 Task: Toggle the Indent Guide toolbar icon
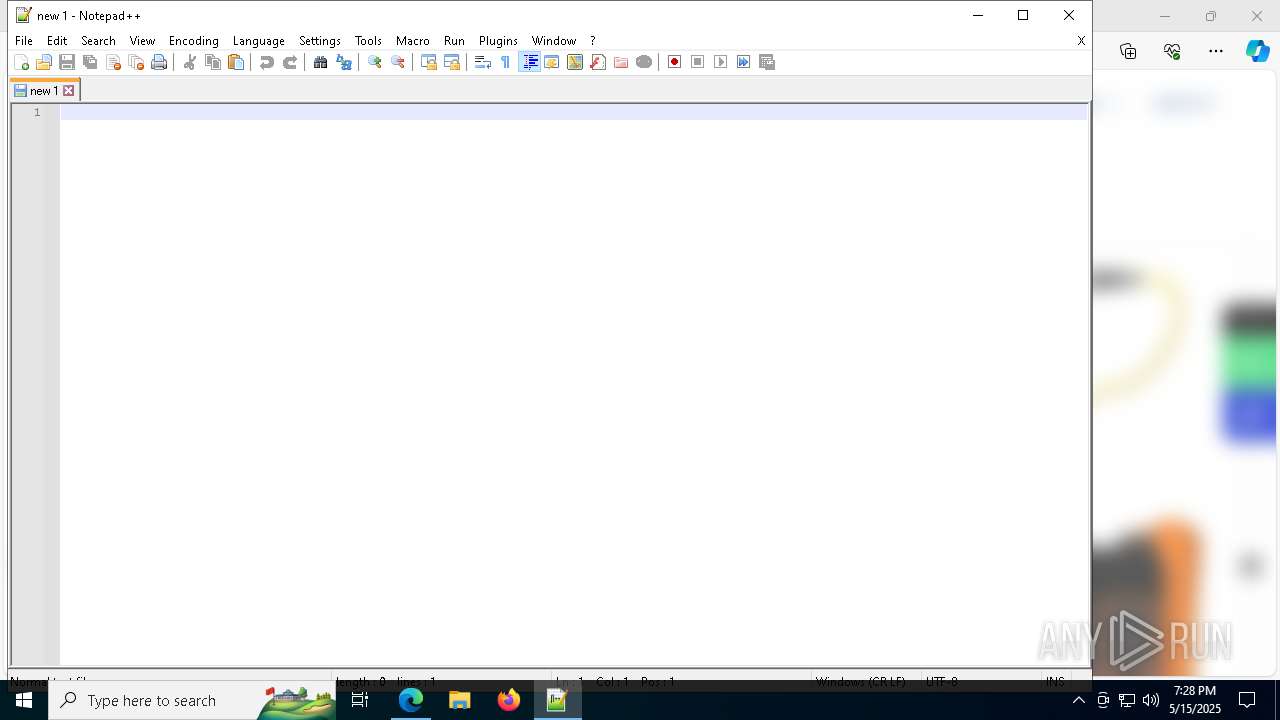pyautogui.click(x=529, y=62)
